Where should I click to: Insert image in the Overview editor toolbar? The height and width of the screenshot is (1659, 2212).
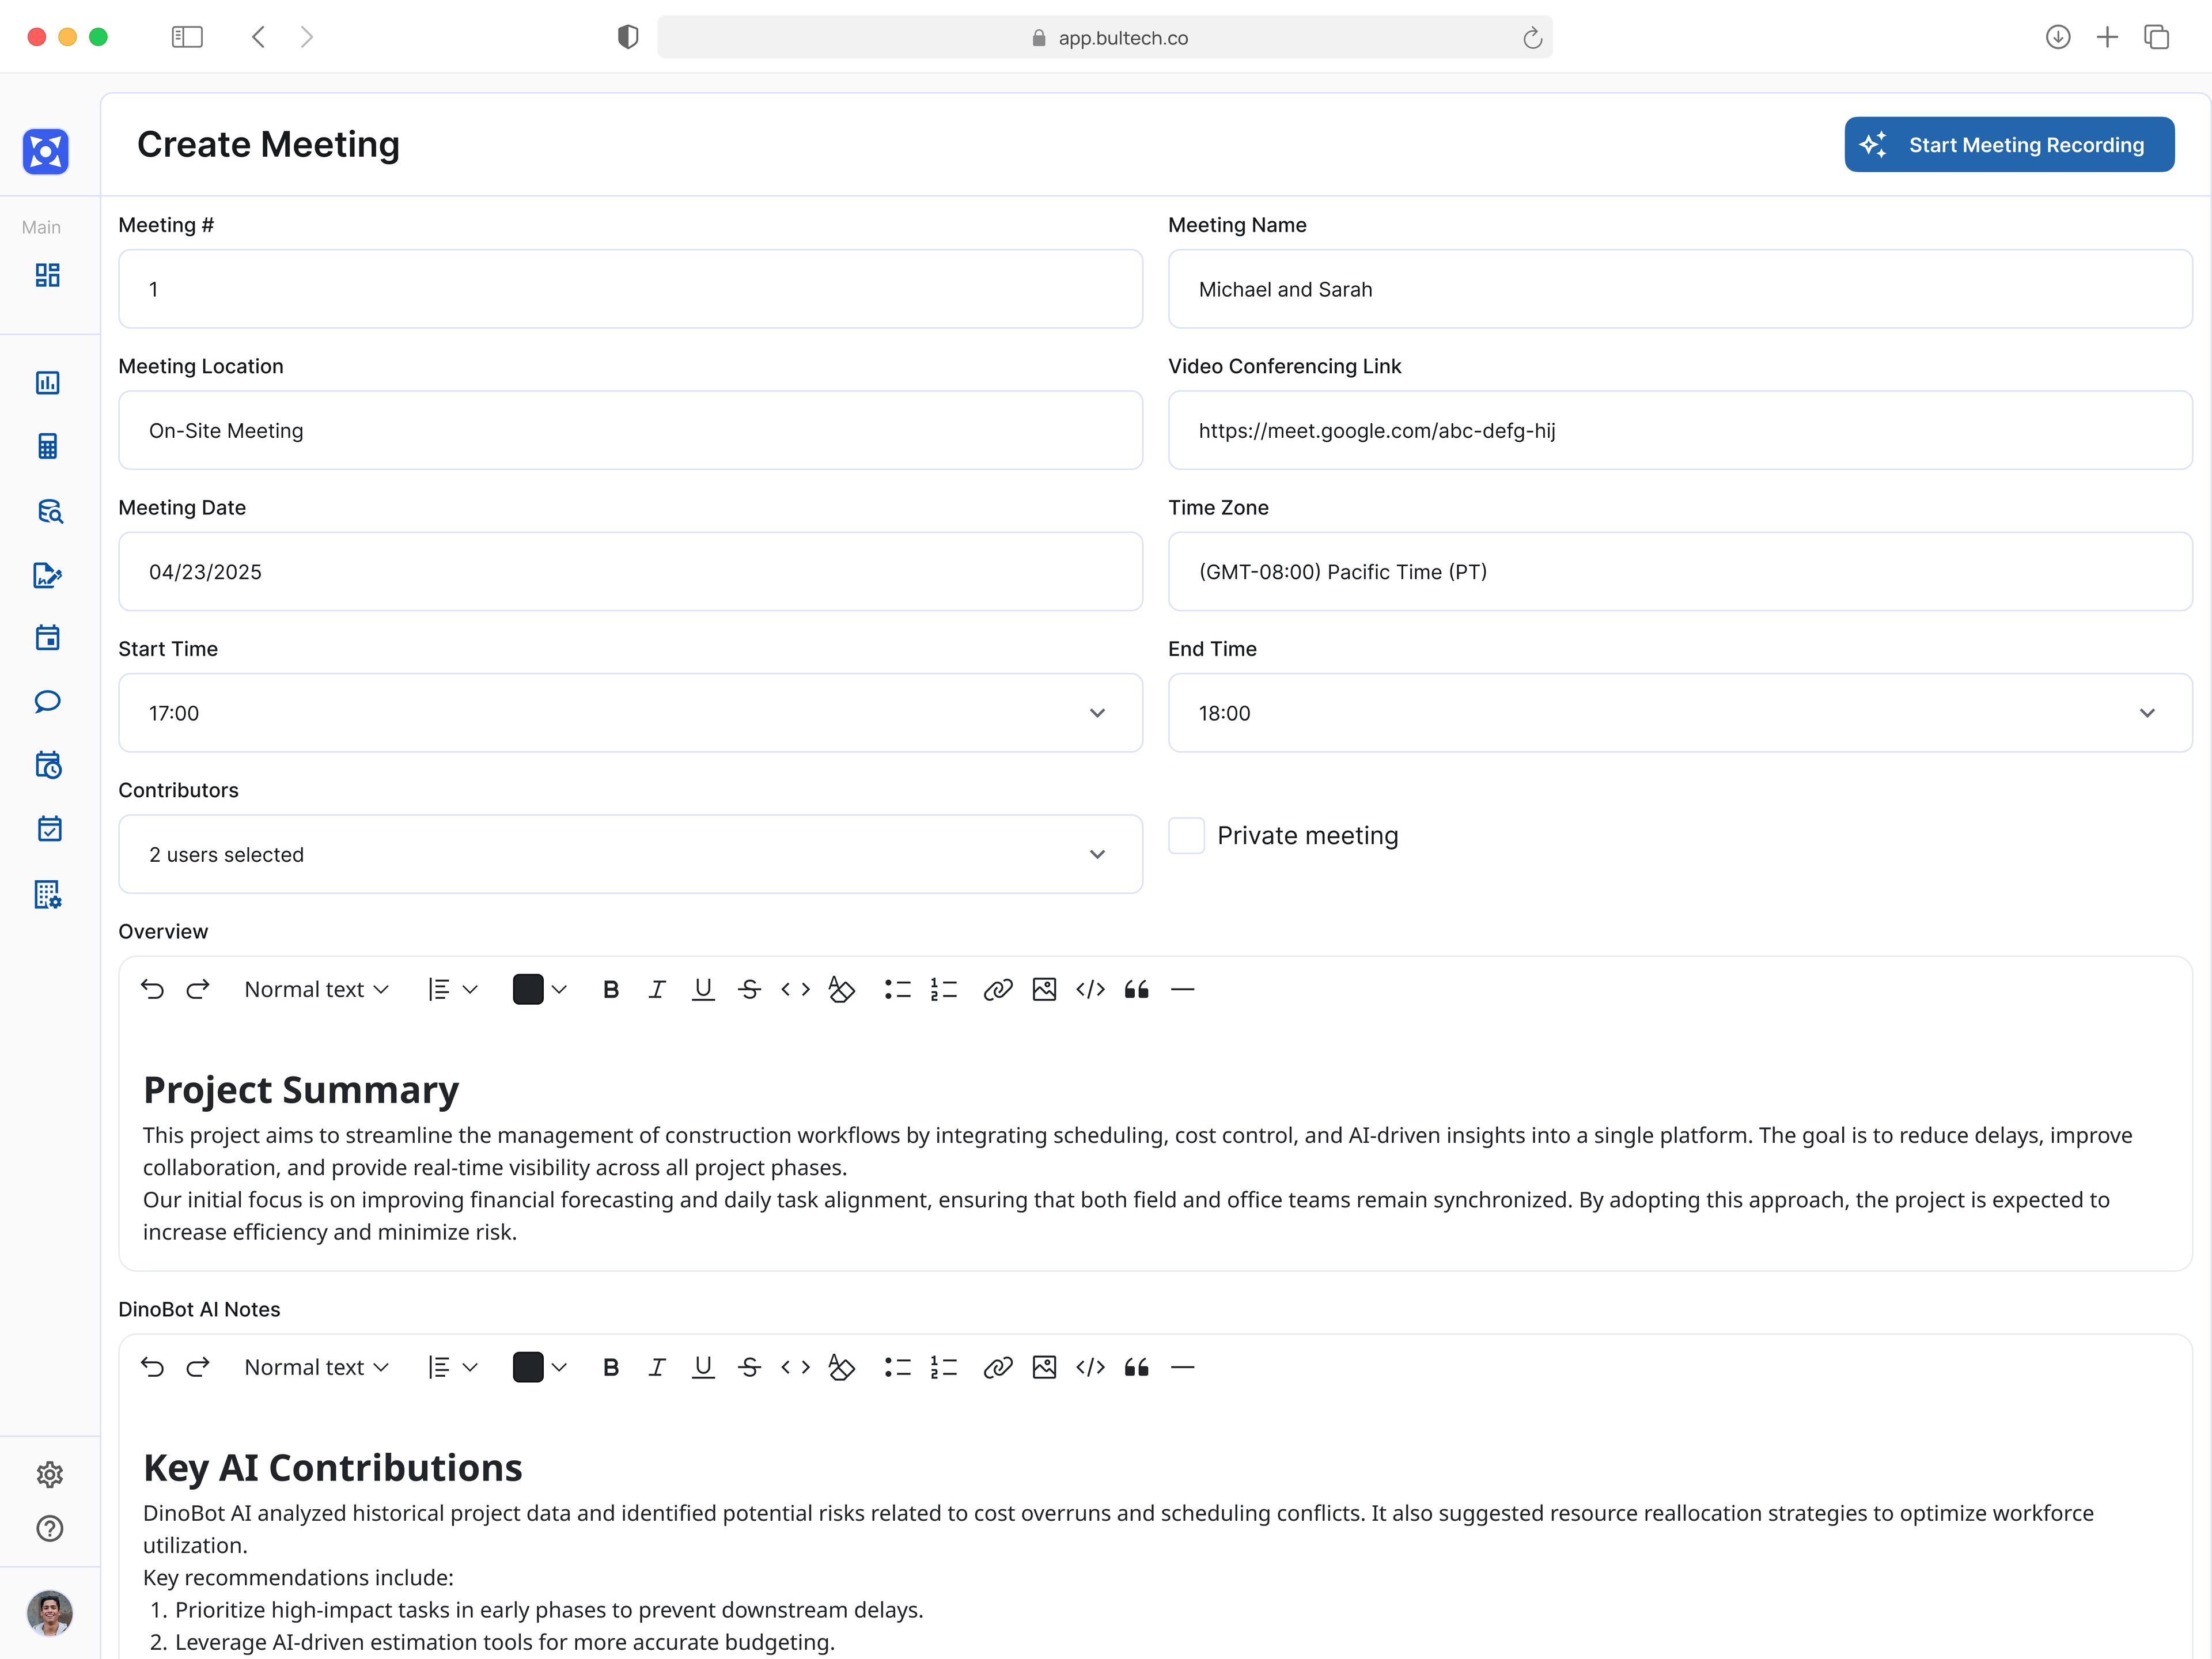point(1044,989)
